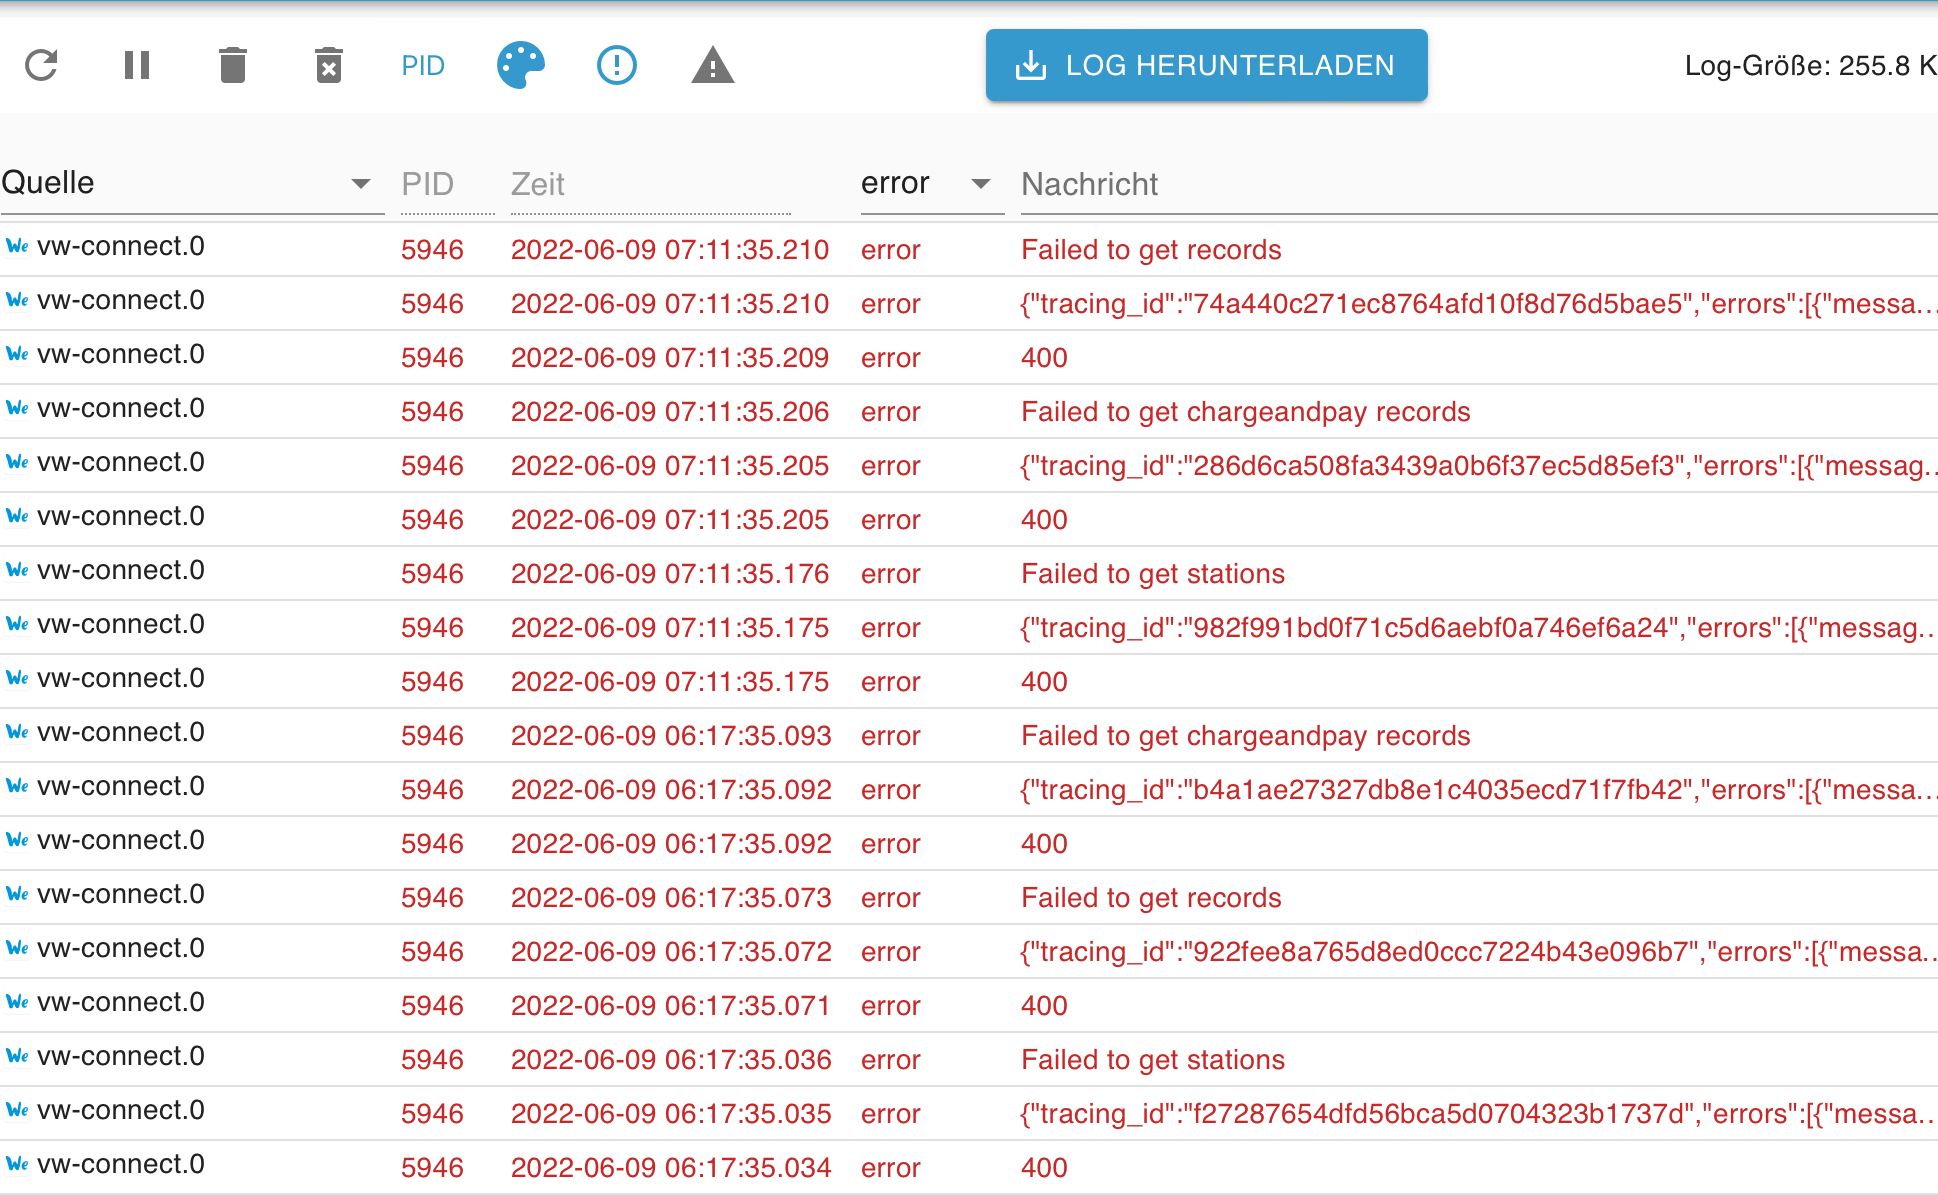
Task: Open the Quelle source dropdown
Action: pos(192,183)
